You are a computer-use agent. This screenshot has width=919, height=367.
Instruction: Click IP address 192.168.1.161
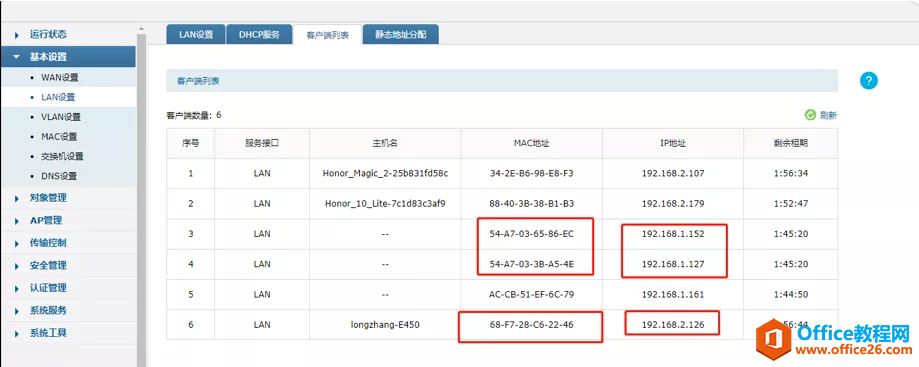tap(673, 294)
